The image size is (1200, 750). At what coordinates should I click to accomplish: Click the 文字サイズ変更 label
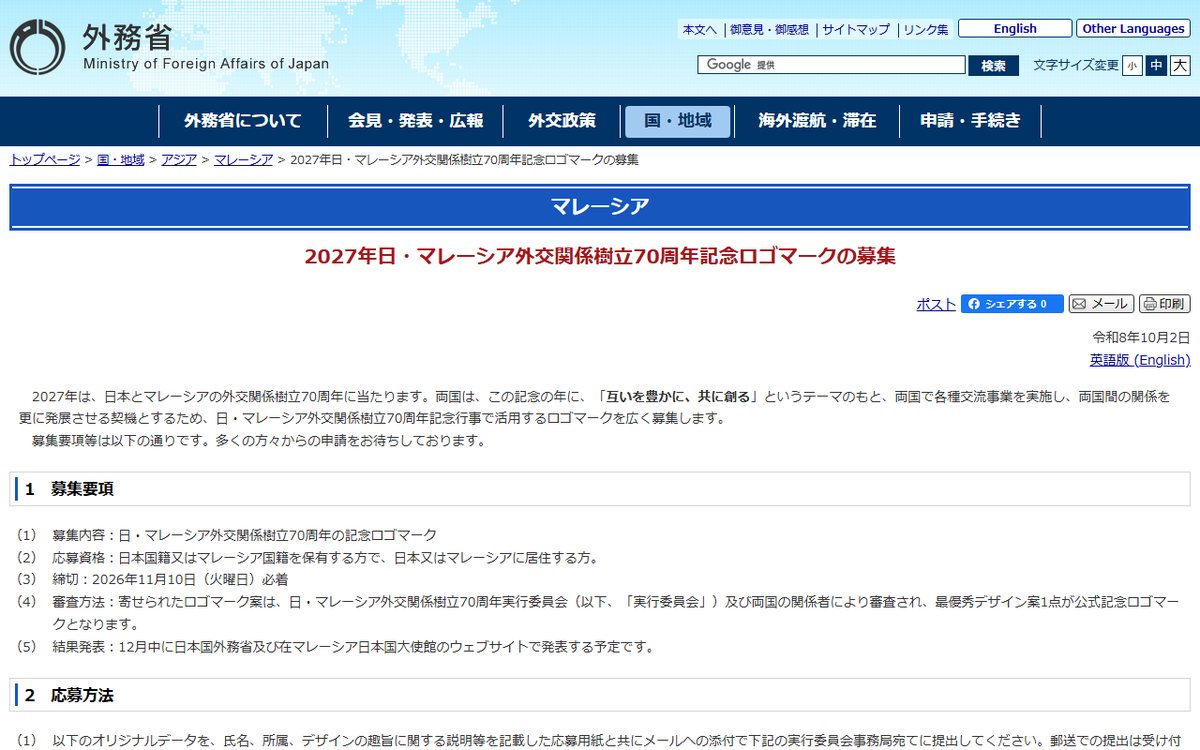click(1076, 65)
